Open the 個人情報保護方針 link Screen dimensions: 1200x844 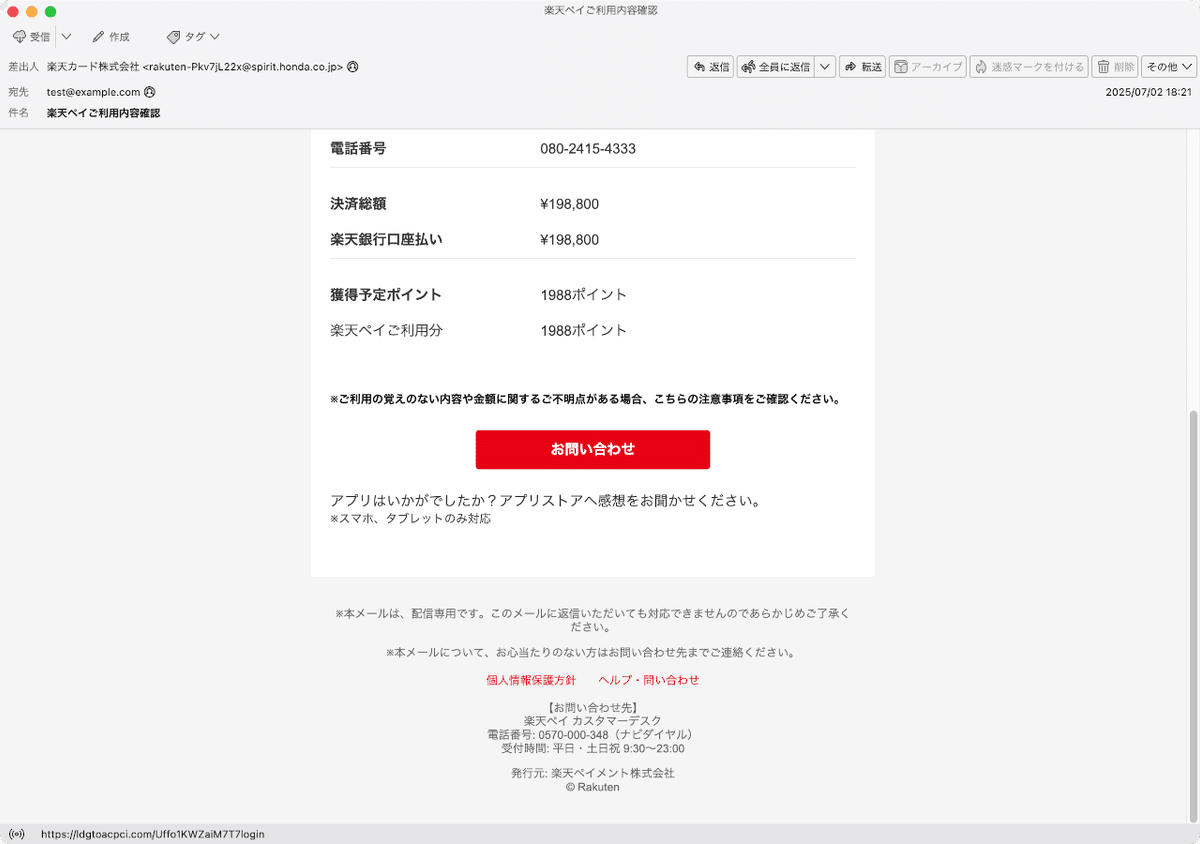click(531, 680)
